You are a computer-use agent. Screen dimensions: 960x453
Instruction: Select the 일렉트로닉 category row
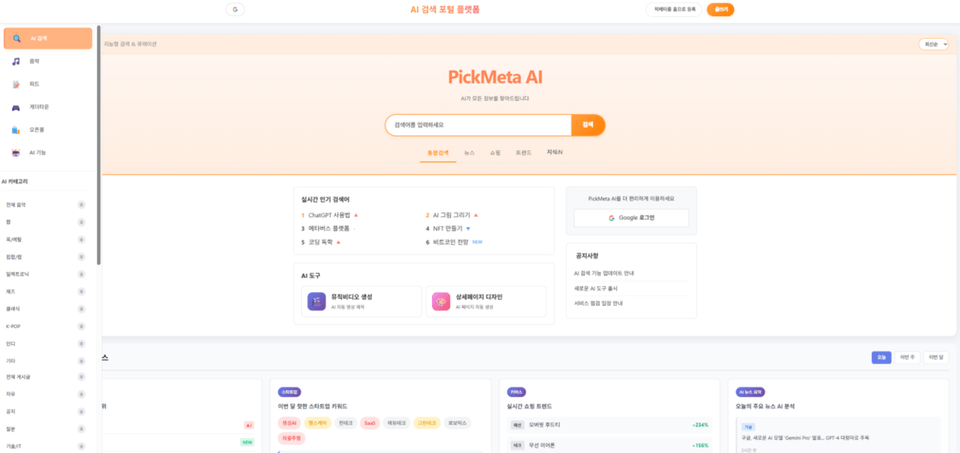(x=46, y=274)
